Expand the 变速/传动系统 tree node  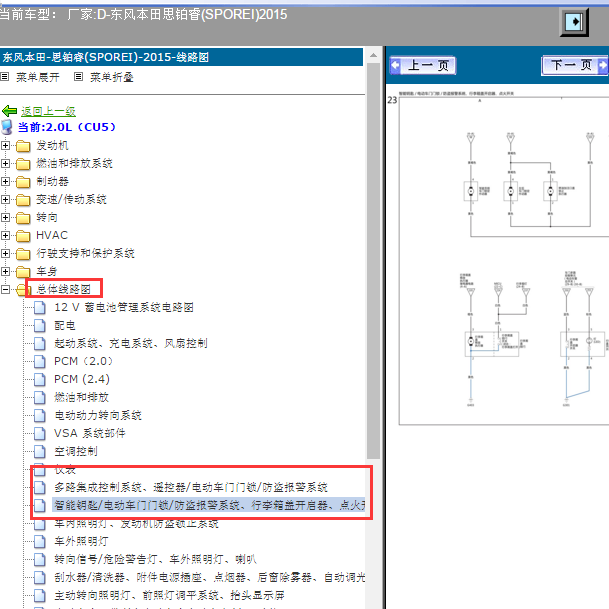point(5,200)
